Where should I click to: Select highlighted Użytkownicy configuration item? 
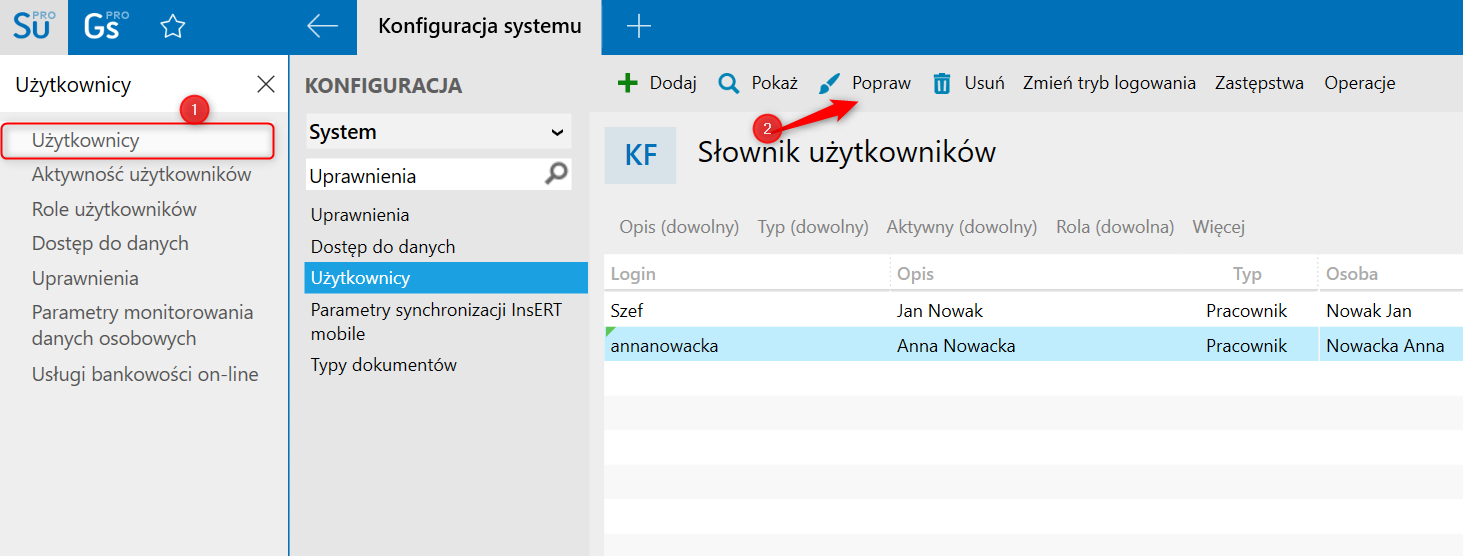[446, 277]
